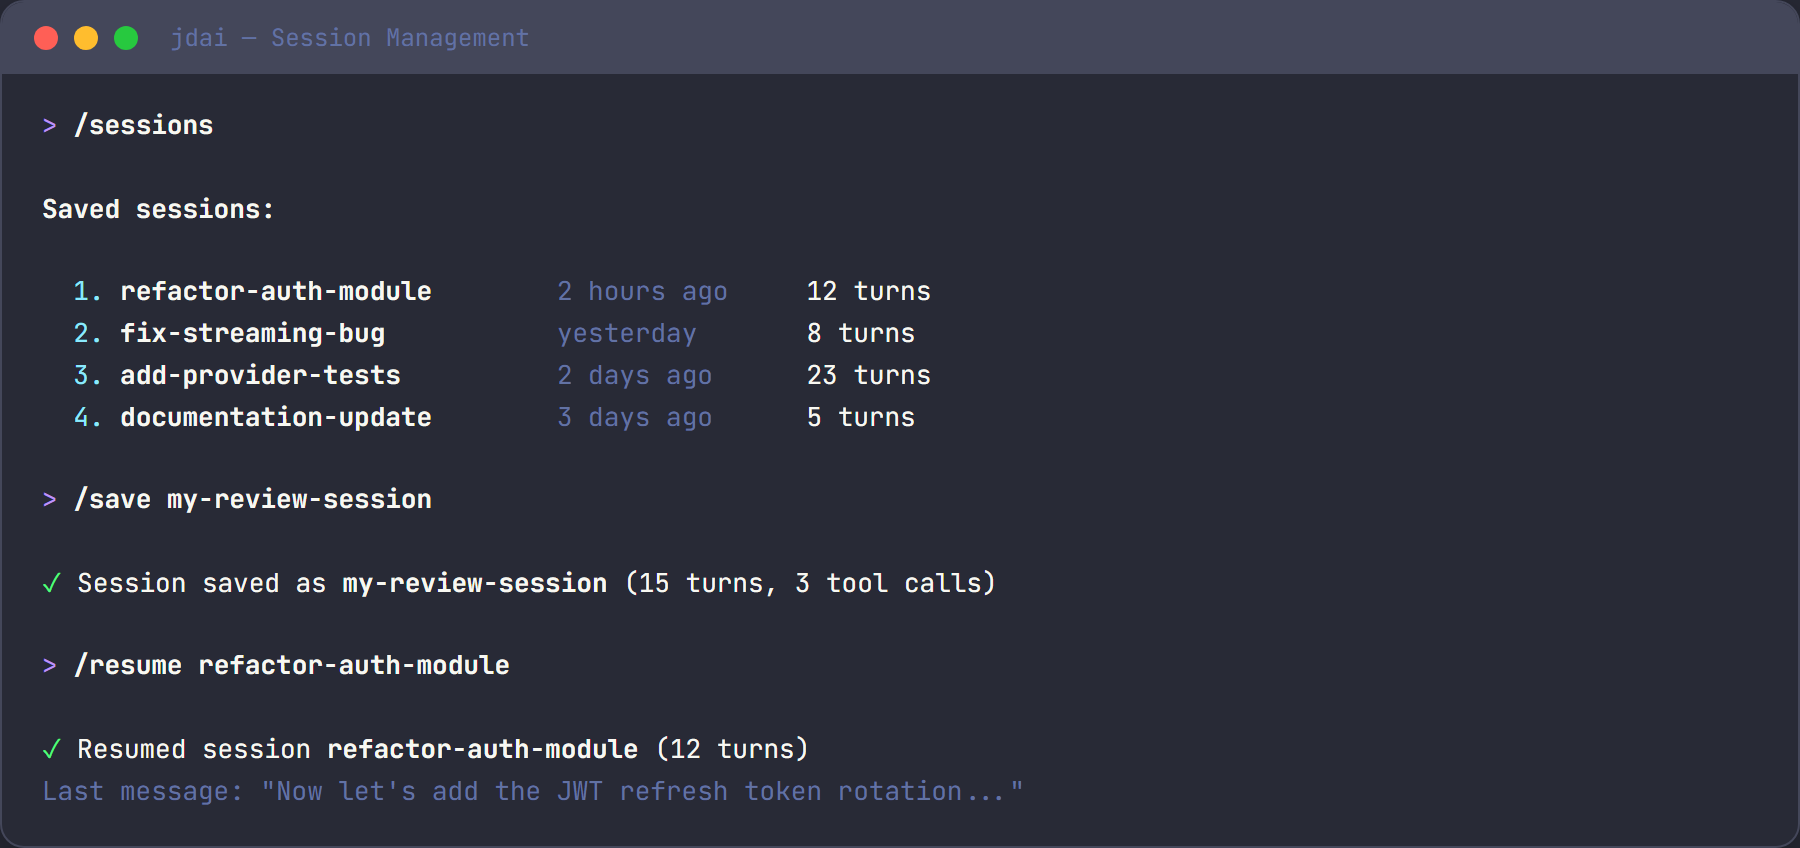
Task: Click the checkmark next to resumed session message
Action: coord(51,749)
